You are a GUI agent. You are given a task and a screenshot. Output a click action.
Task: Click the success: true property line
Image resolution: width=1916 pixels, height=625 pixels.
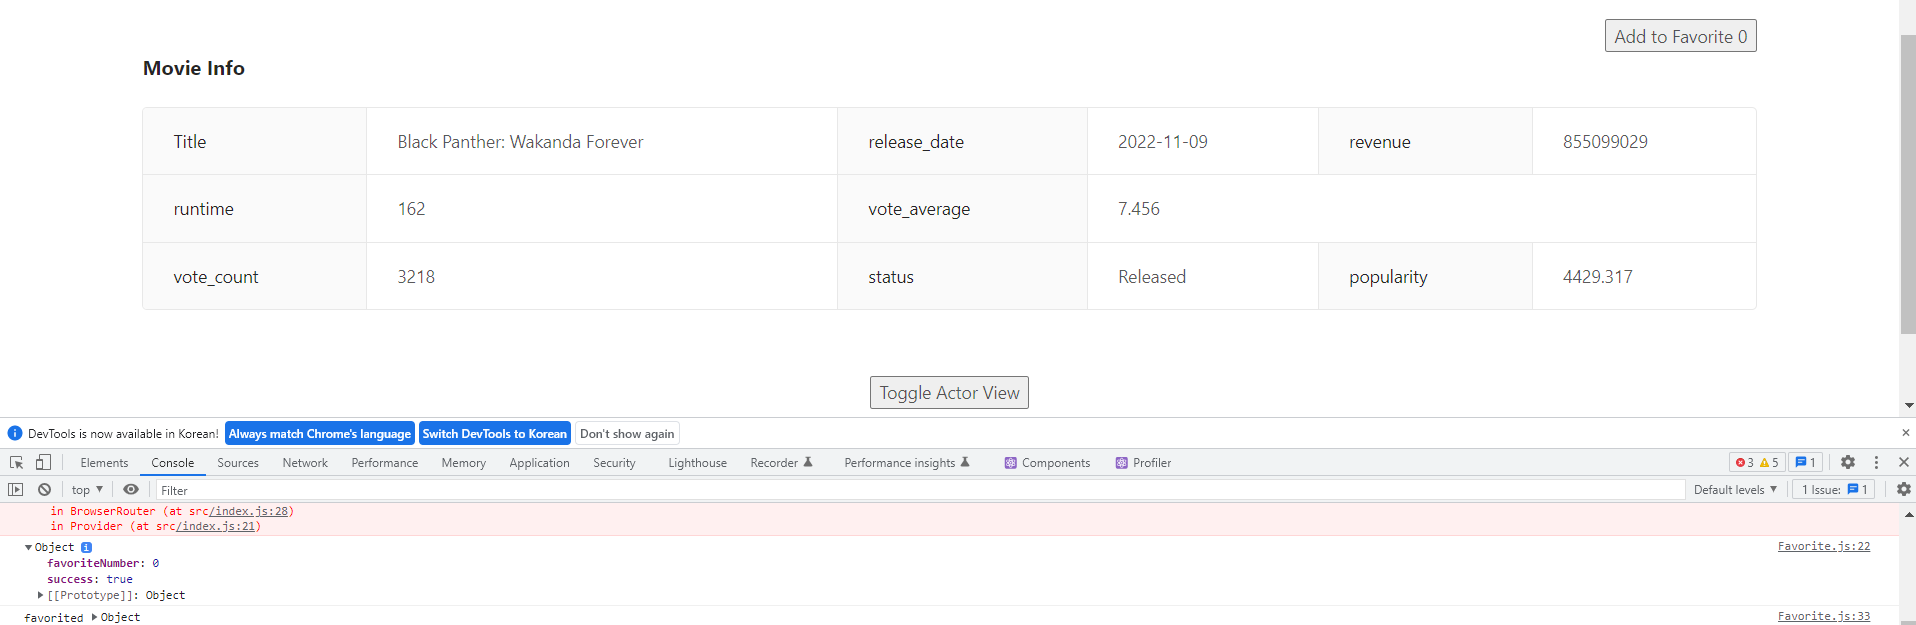pos(90,579)
